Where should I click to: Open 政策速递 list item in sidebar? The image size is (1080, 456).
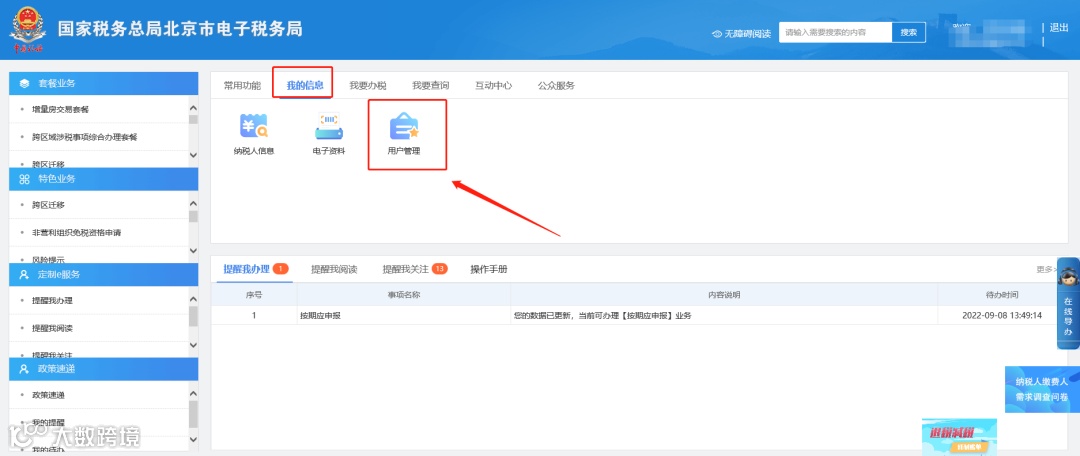pyautogui.click(x=48, y=395)
